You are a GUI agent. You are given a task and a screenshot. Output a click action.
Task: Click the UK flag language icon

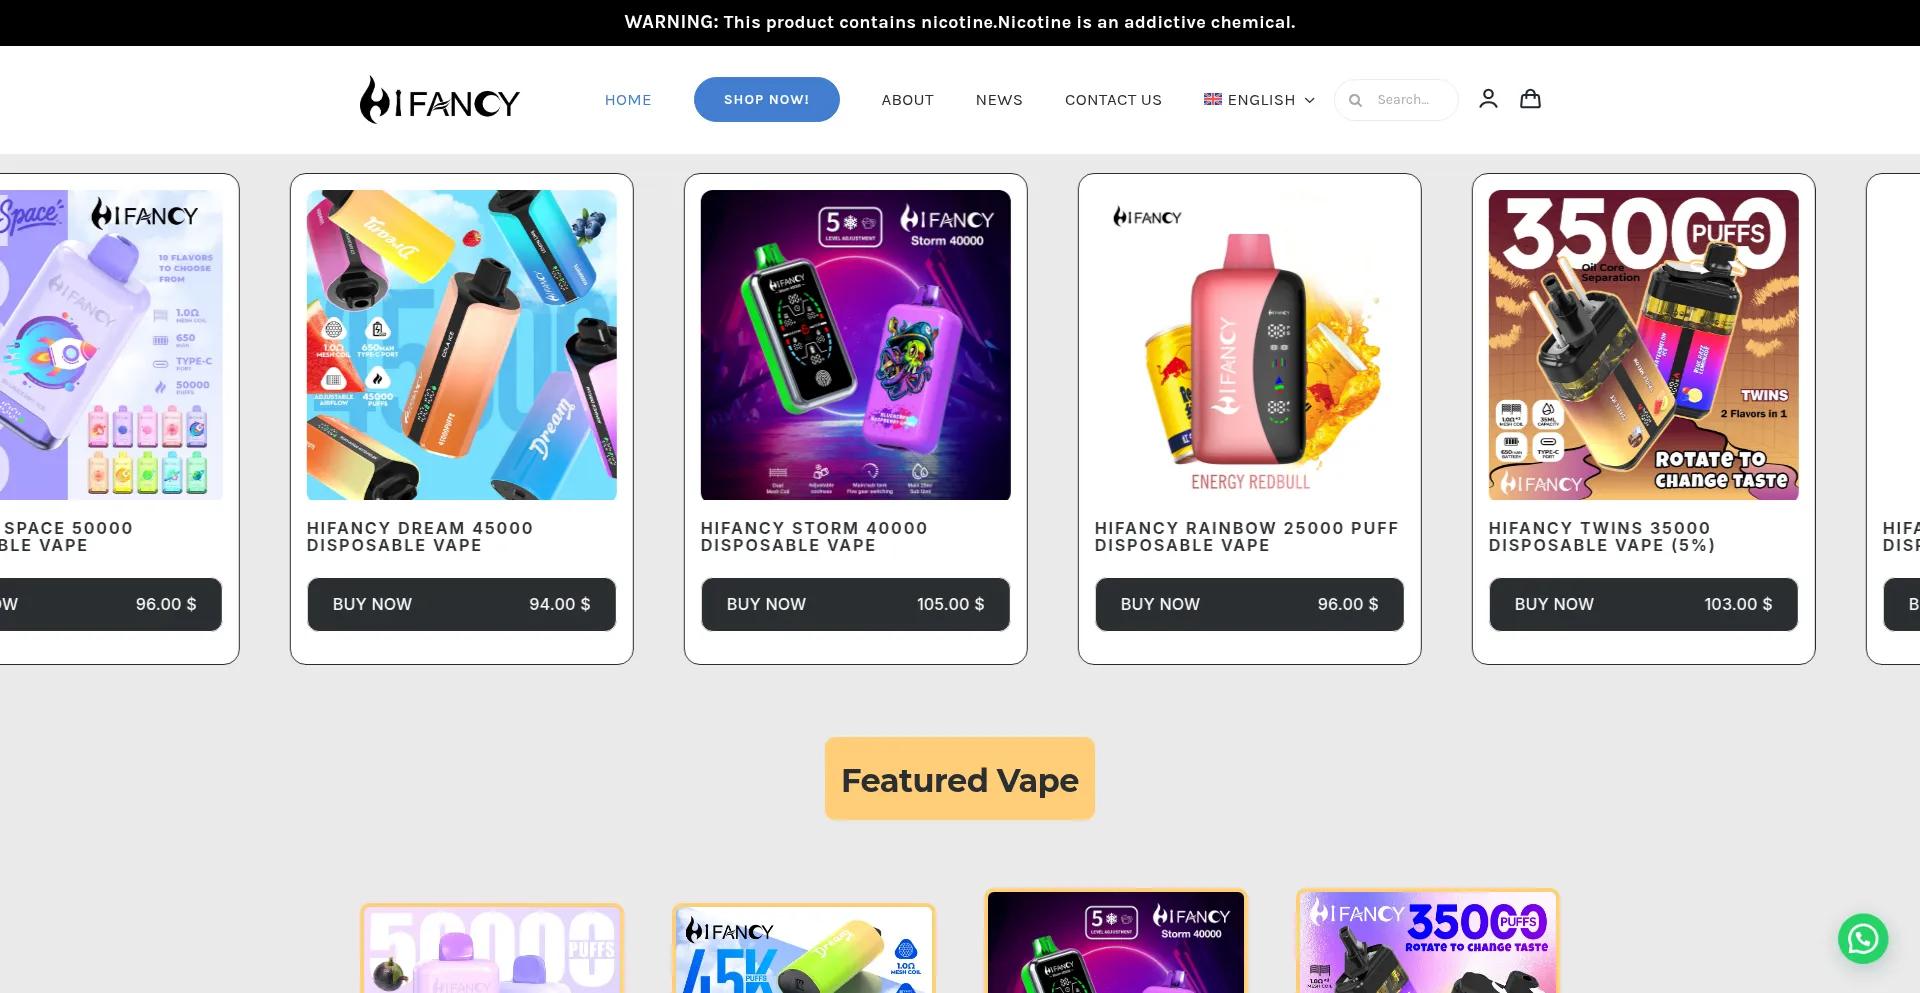point(1212,99)
